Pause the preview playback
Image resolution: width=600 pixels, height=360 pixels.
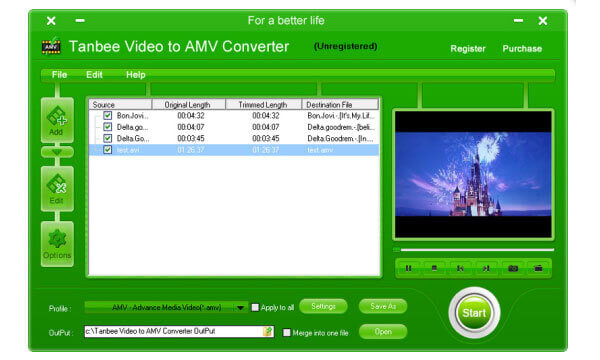(409, 268)
